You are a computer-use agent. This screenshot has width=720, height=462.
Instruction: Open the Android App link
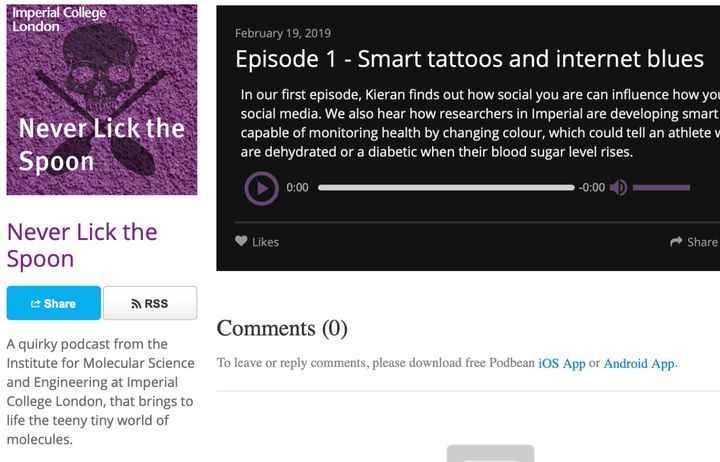click(x=639, y=363)
